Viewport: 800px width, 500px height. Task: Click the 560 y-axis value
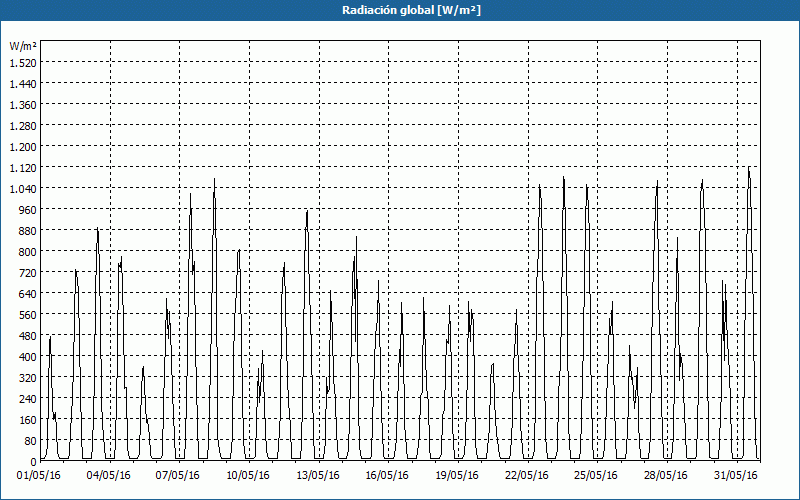pyautogui.click(x=28, y=315)
